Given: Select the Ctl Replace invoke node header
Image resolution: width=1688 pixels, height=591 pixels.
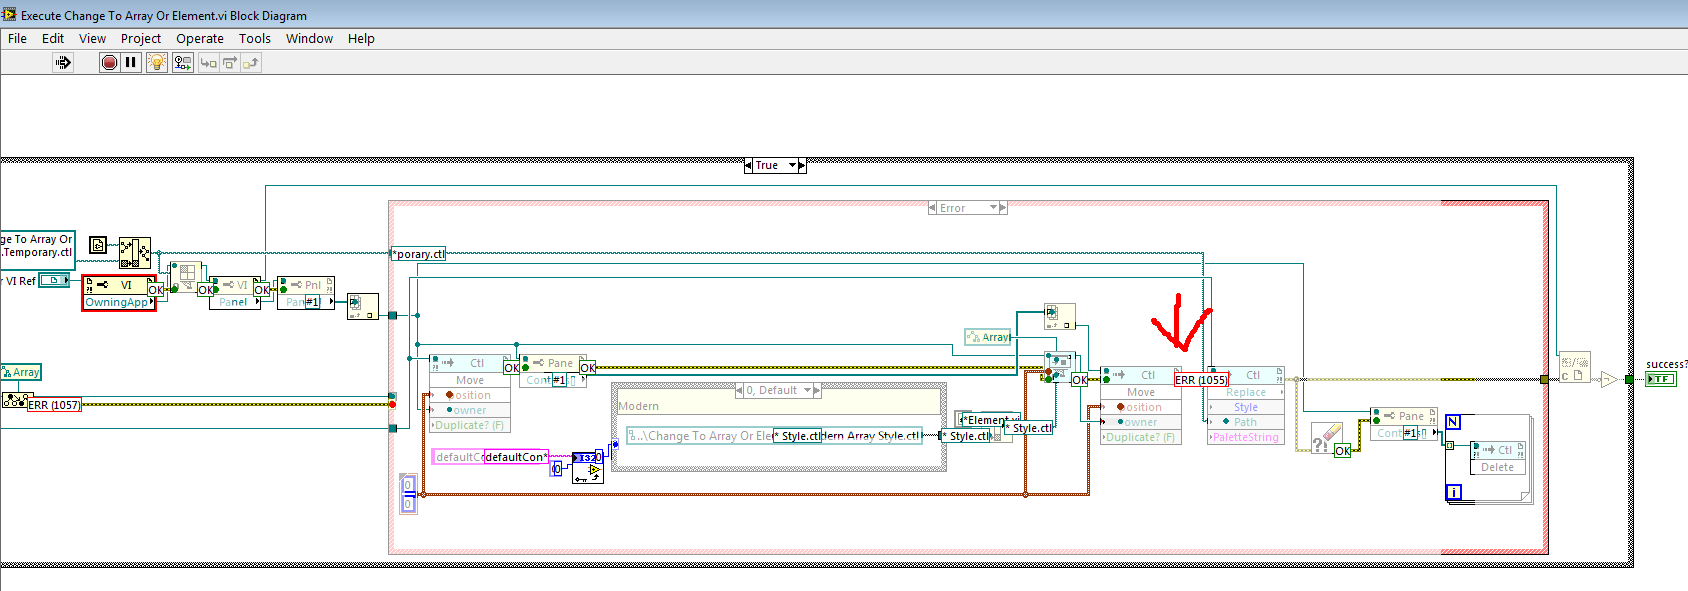Looking at the screenshot, I should click(1246, 375).
